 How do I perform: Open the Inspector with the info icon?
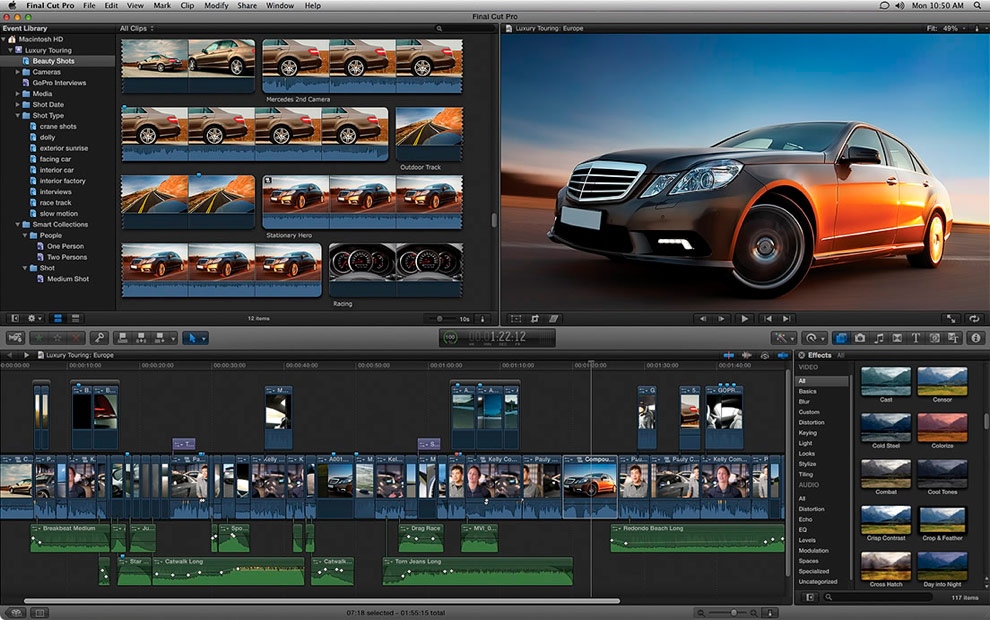click(x=977, y=337)
